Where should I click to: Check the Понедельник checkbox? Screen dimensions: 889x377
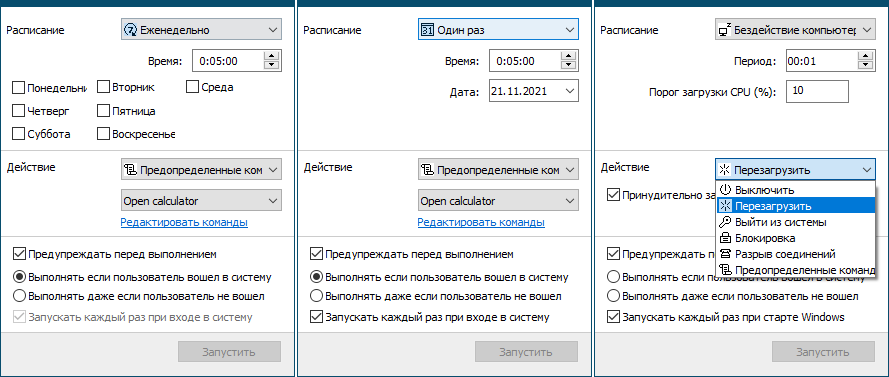point(18,87)
